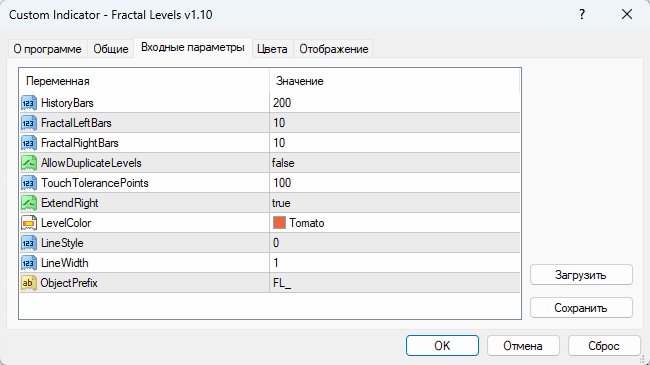This screenshot has width=650, height=365.
Task: Select the LineStyle value 0
Action: pos(276,243)
